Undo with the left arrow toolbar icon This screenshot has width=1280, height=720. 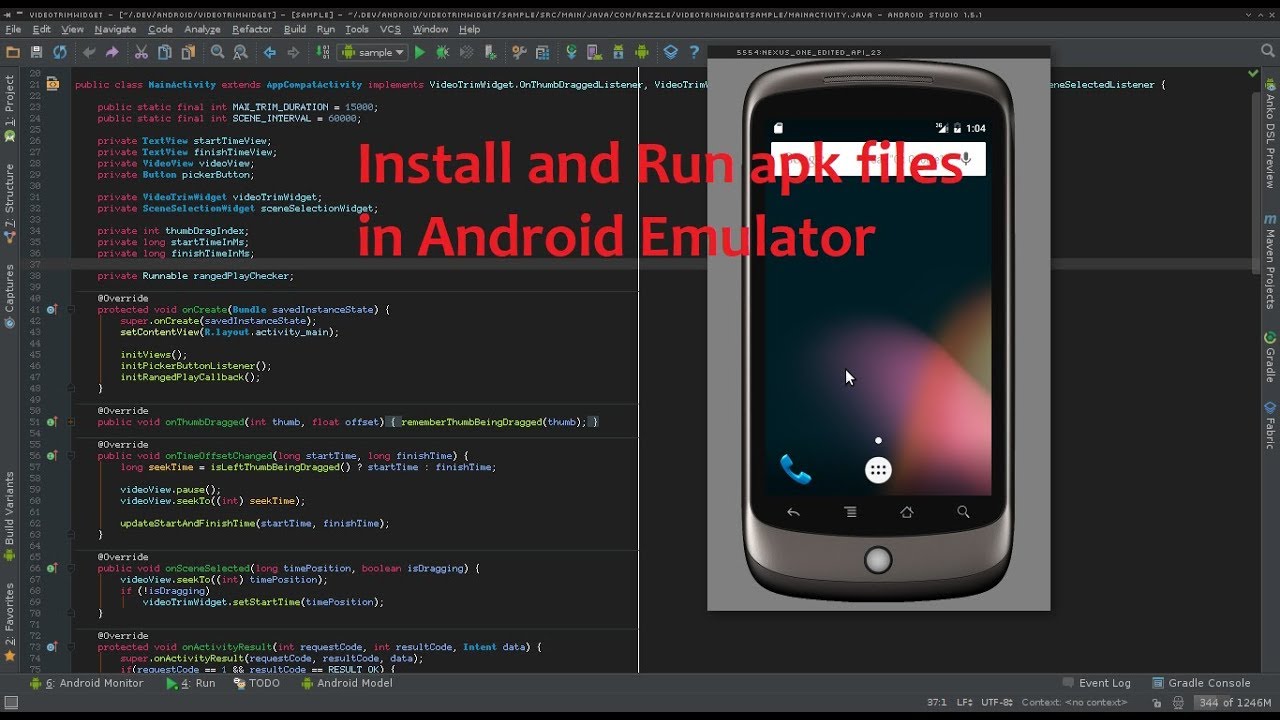point(90,52)
